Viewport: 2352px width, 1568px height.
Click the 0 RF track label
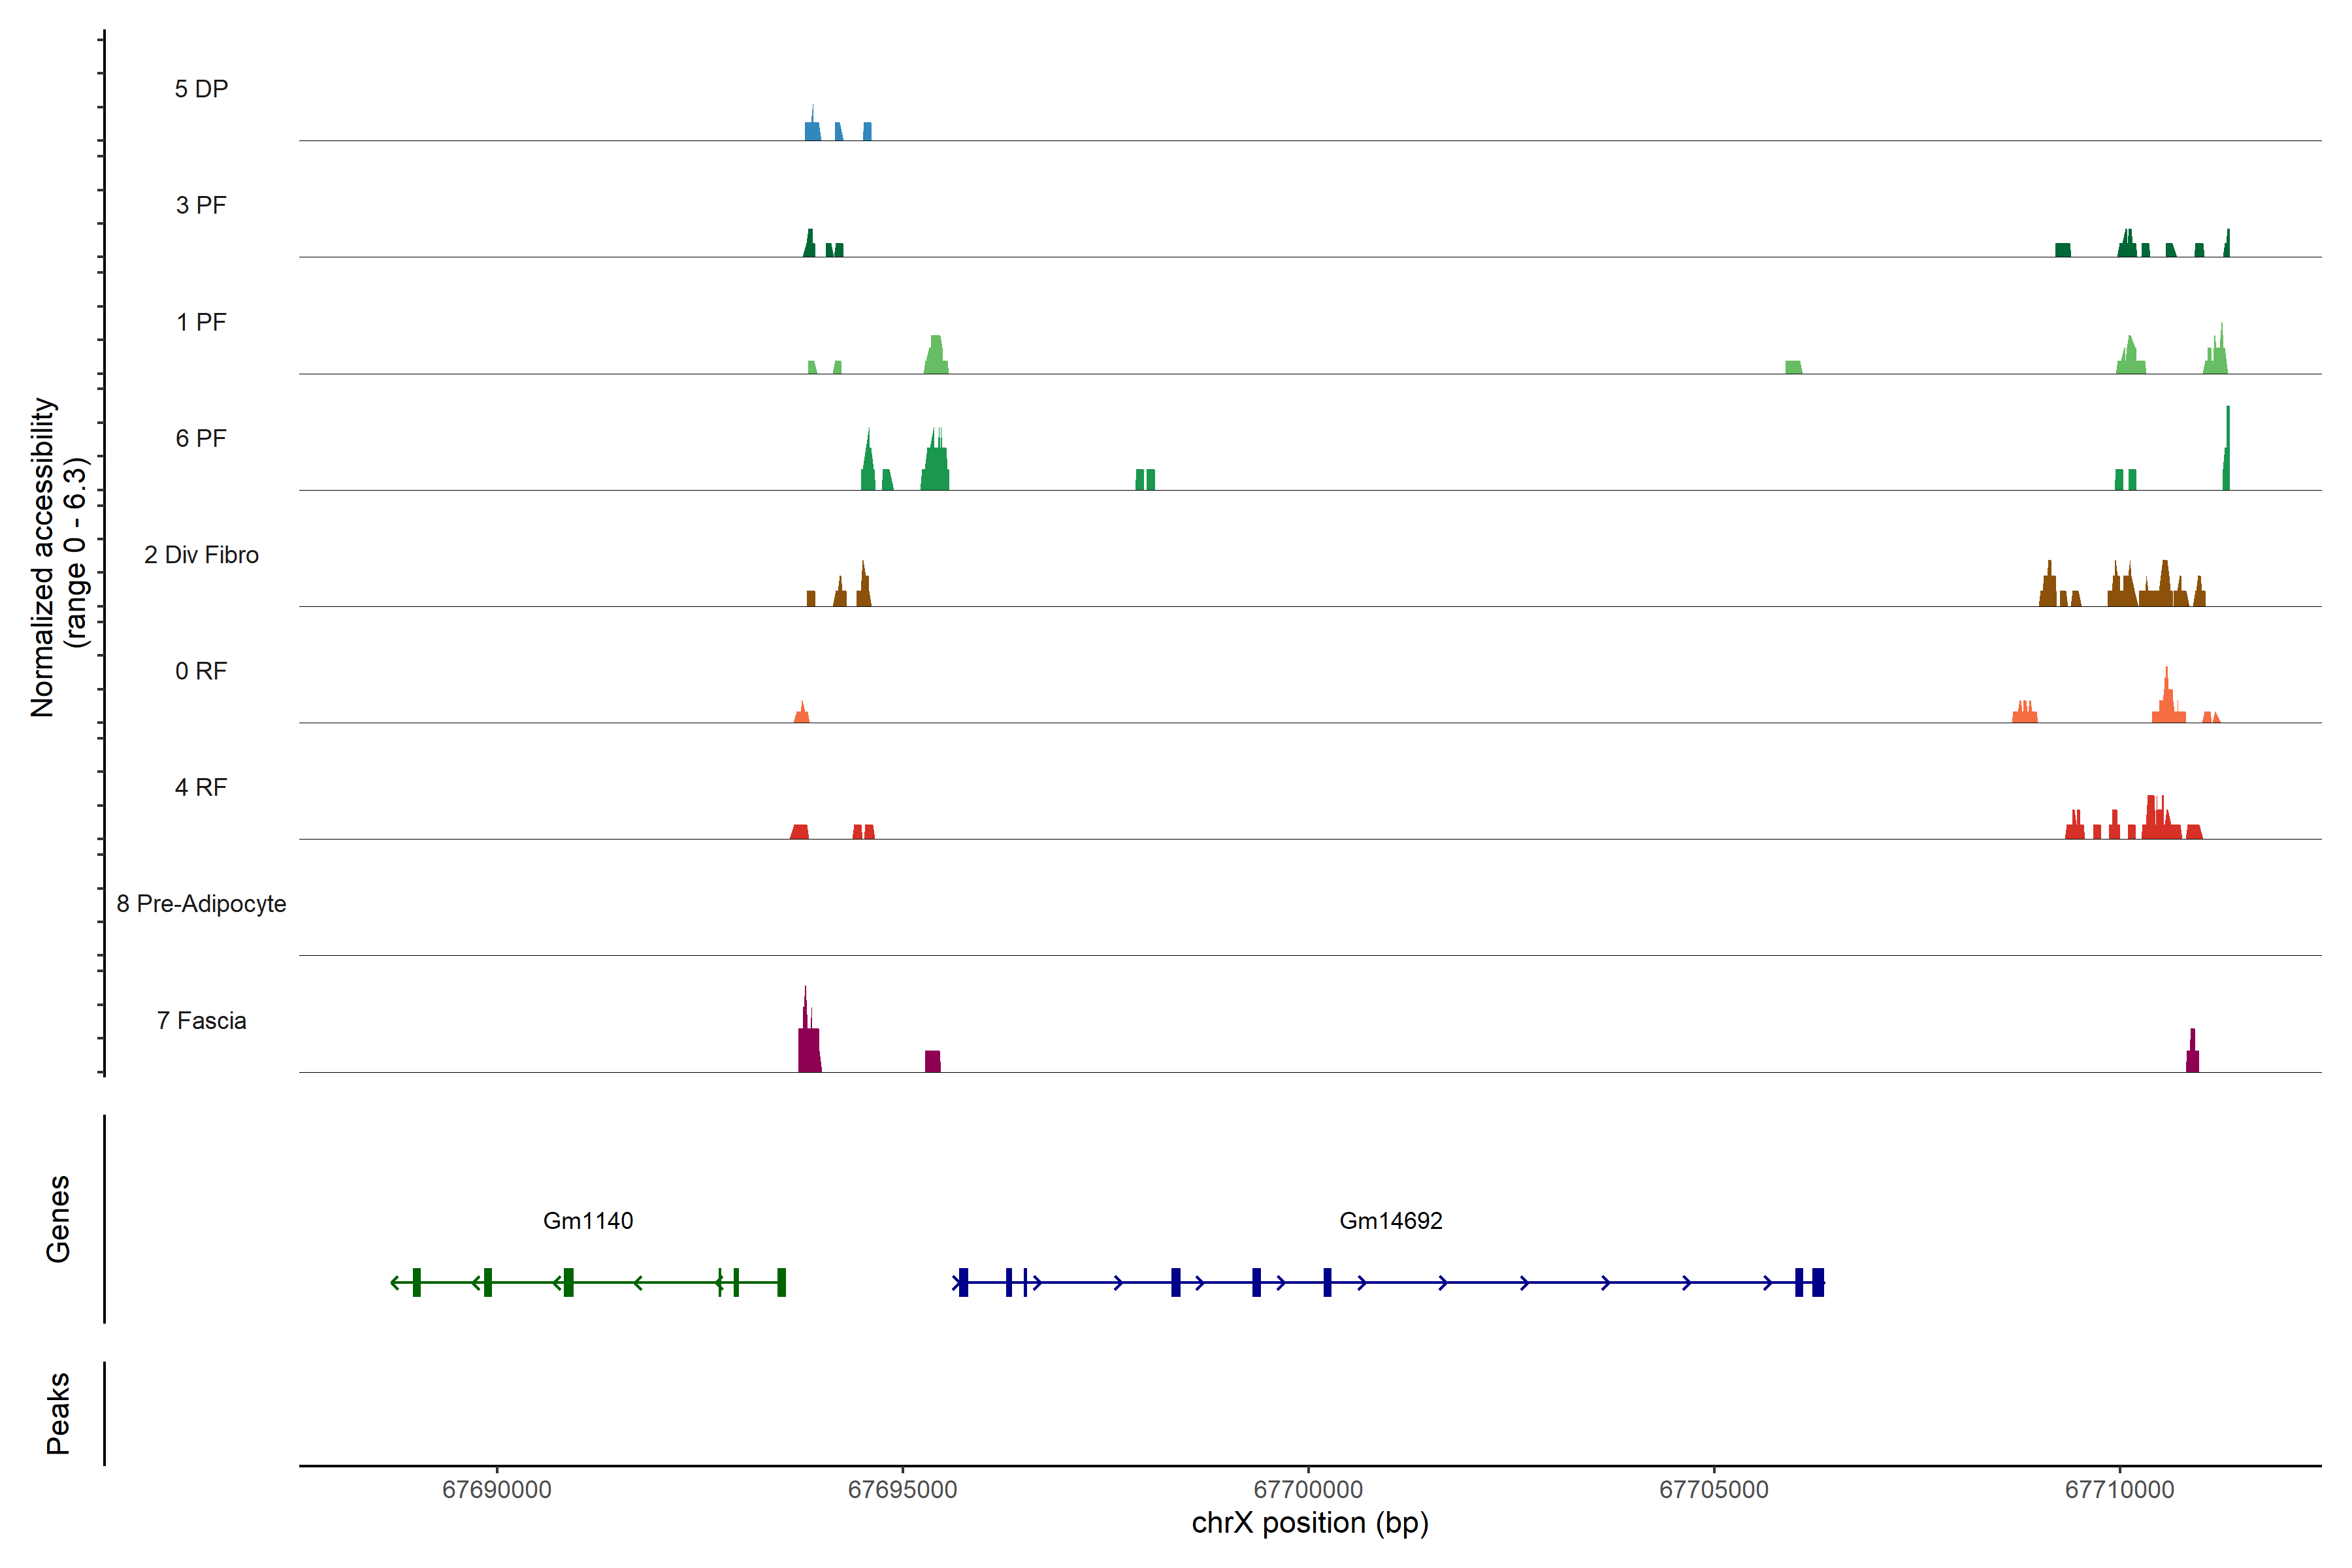(201, 671)
